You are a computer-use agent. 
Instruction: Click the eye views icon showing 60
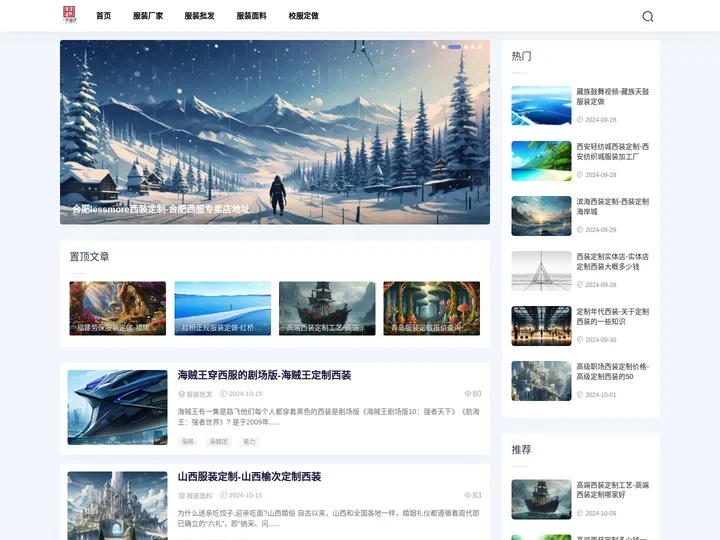(x=467, y=394)
